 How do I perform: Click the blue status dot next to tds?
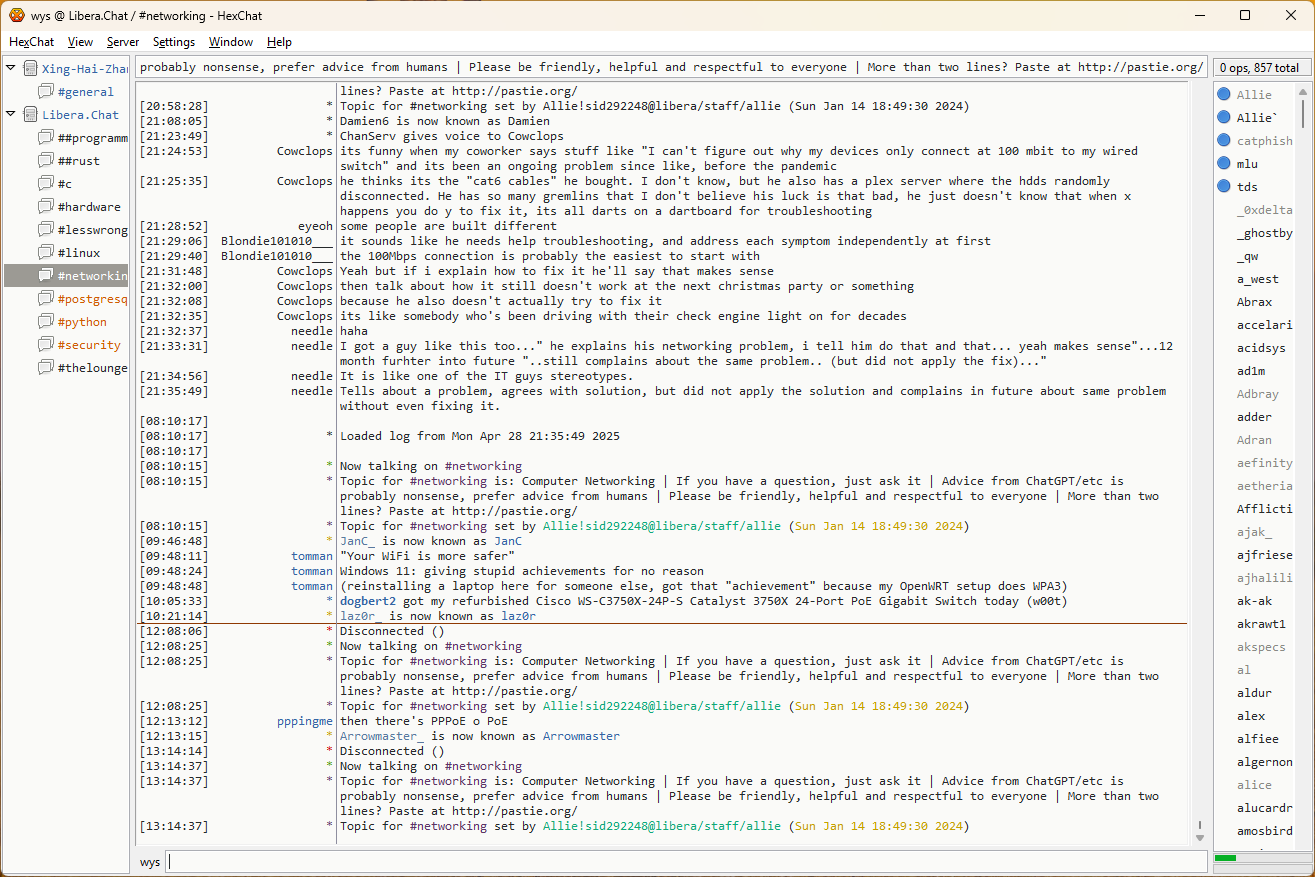[1223, 187]
